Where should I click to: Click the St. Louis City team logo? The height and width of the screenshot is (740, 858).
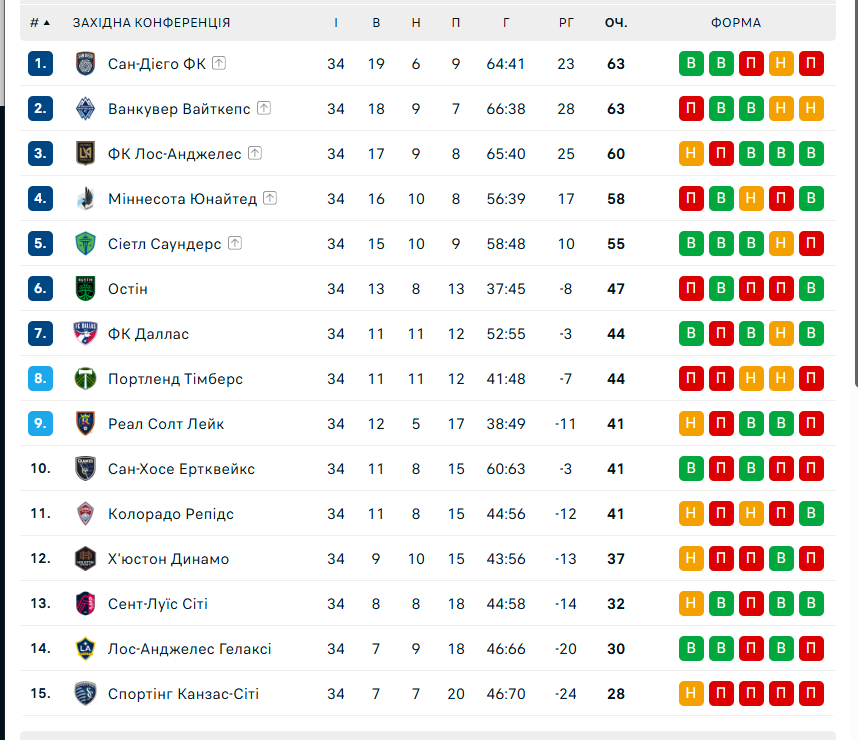[x=85, y=604]
